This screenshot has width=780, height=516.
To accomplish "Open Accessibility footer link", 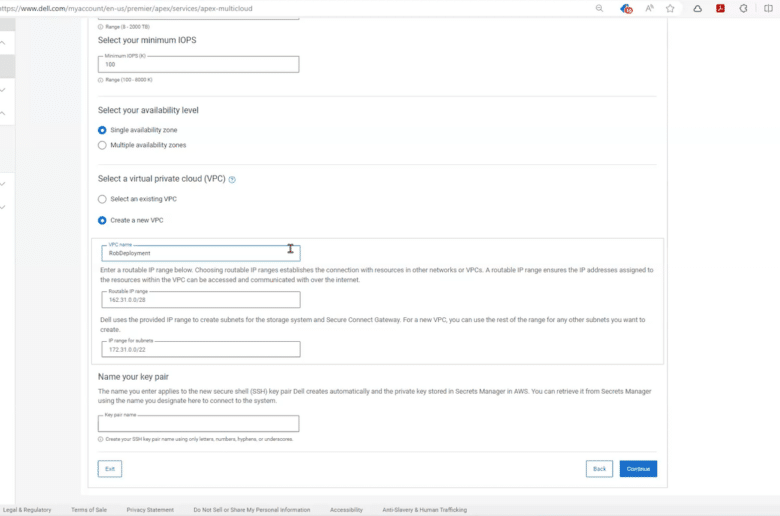I will point(346,510).
